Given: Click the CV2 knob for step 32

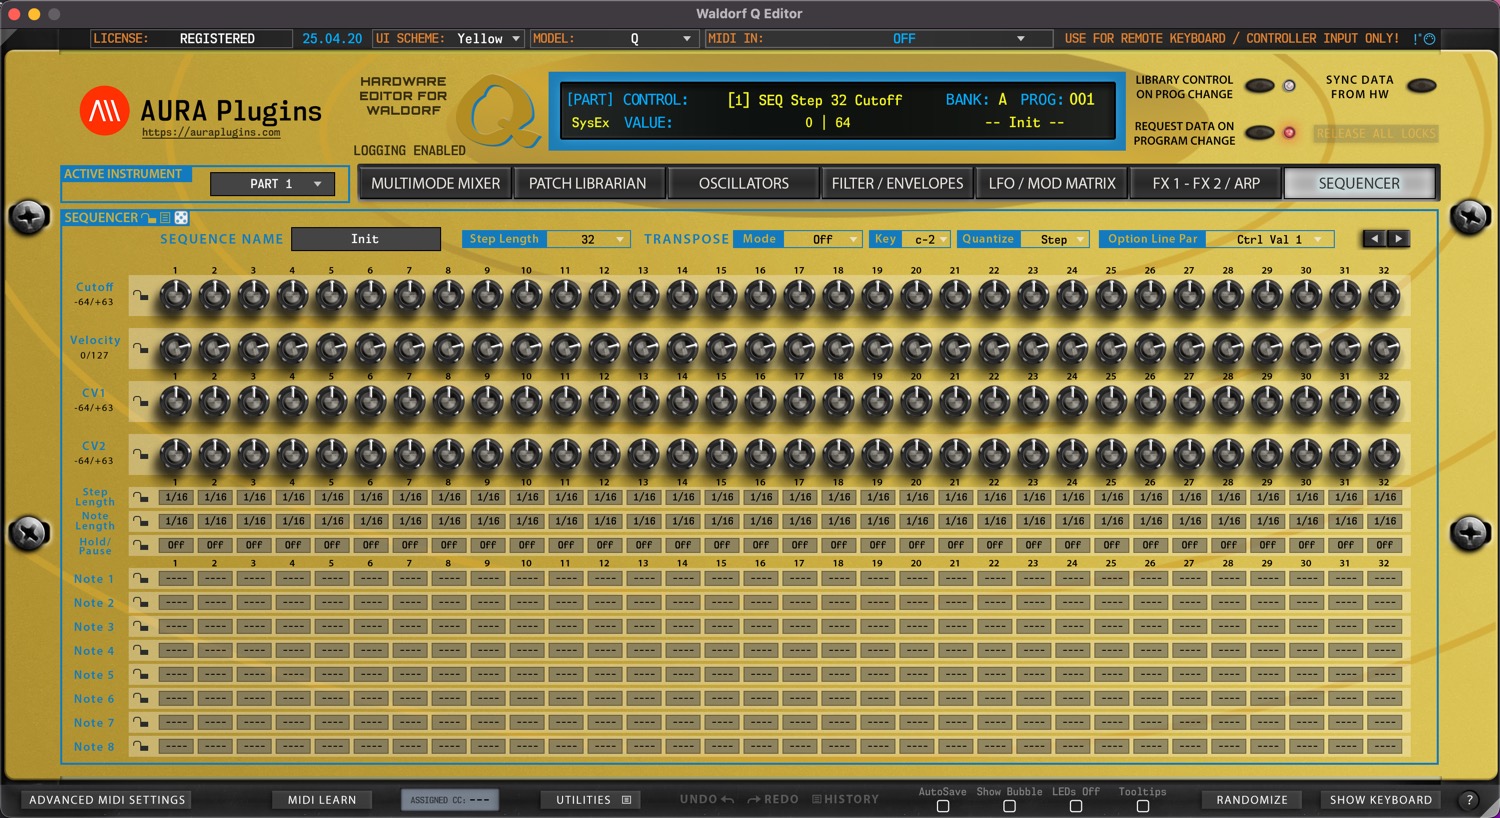Looking at the screenshot, I should pyautogui.click(x=1385, y=455).
